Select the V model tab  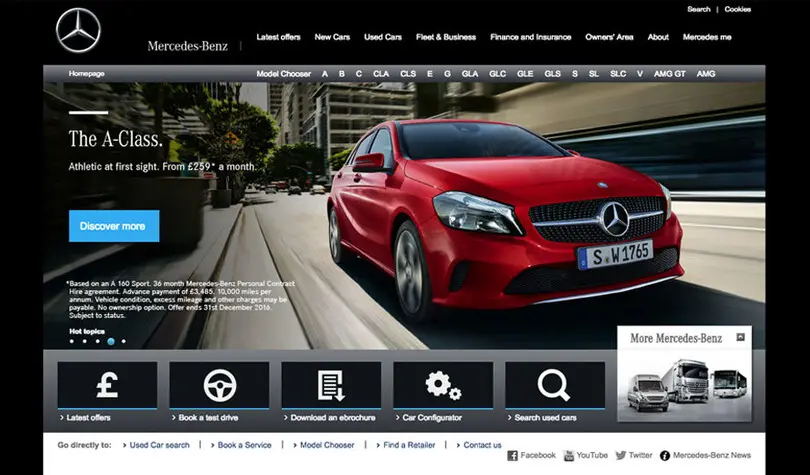(640, 74)
